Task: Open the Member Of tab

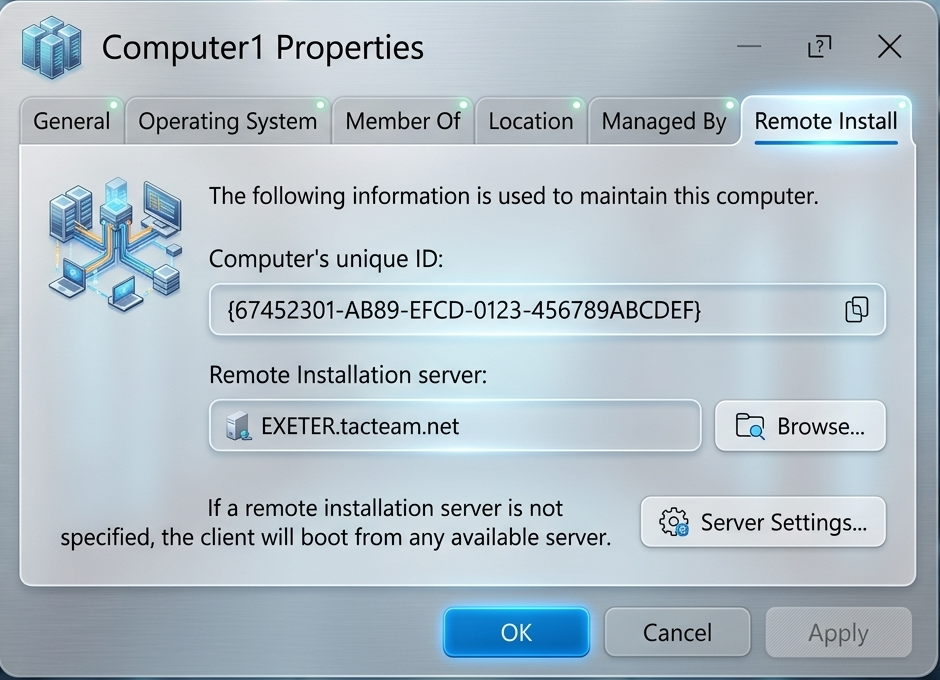Action: point(403,121)
